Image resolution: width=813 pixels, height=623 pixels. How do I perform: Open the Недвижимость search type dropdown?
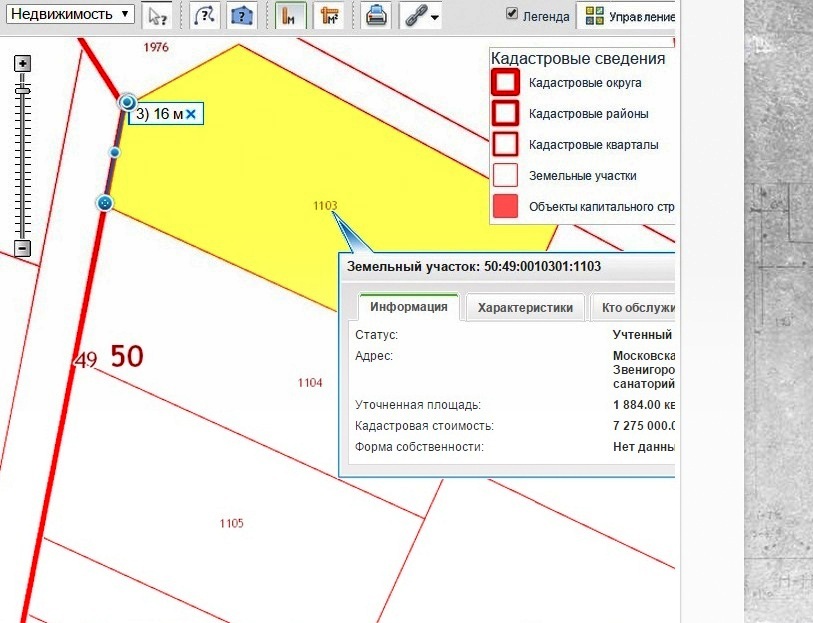coord(67,14)
